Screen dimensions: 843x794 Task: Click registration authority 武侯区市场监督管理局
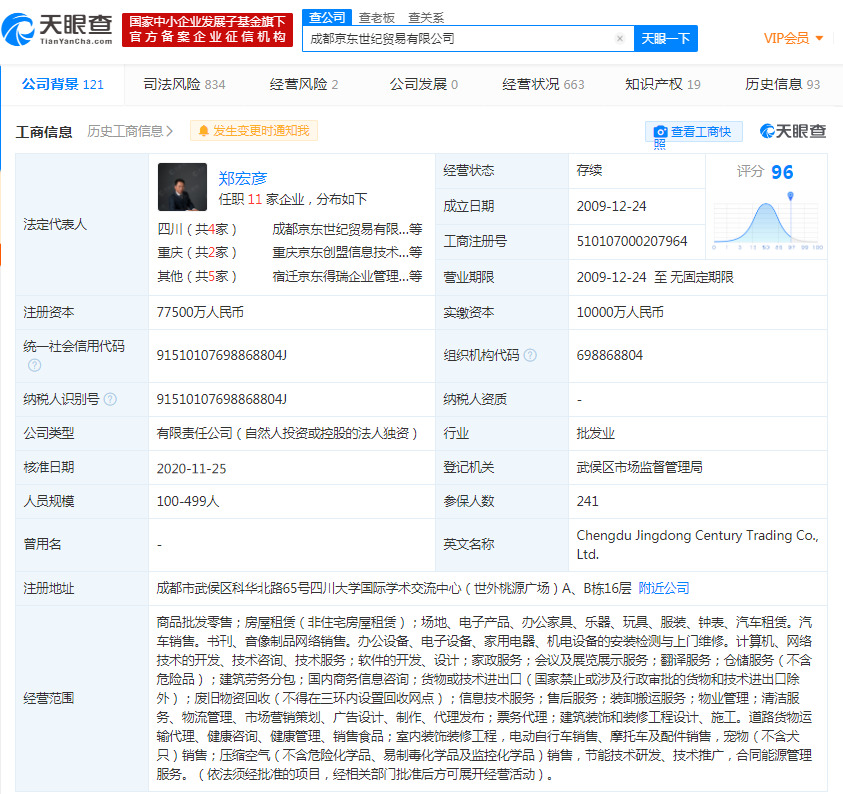click(x=639, y=467)
